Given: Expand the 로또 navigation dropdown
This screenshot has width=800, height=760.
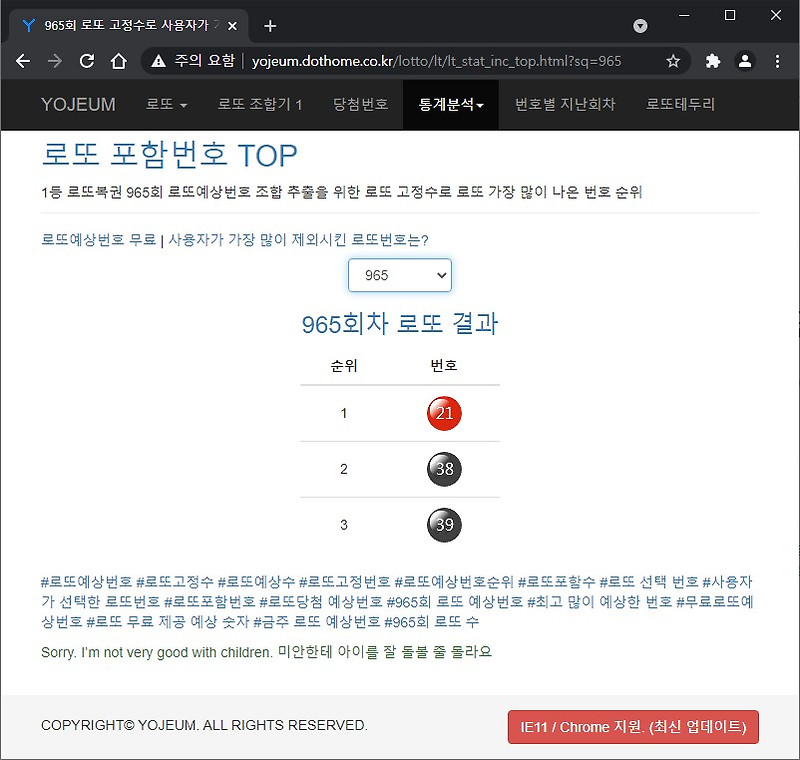Looking at the screenshot, I should [x=167, y=105].
